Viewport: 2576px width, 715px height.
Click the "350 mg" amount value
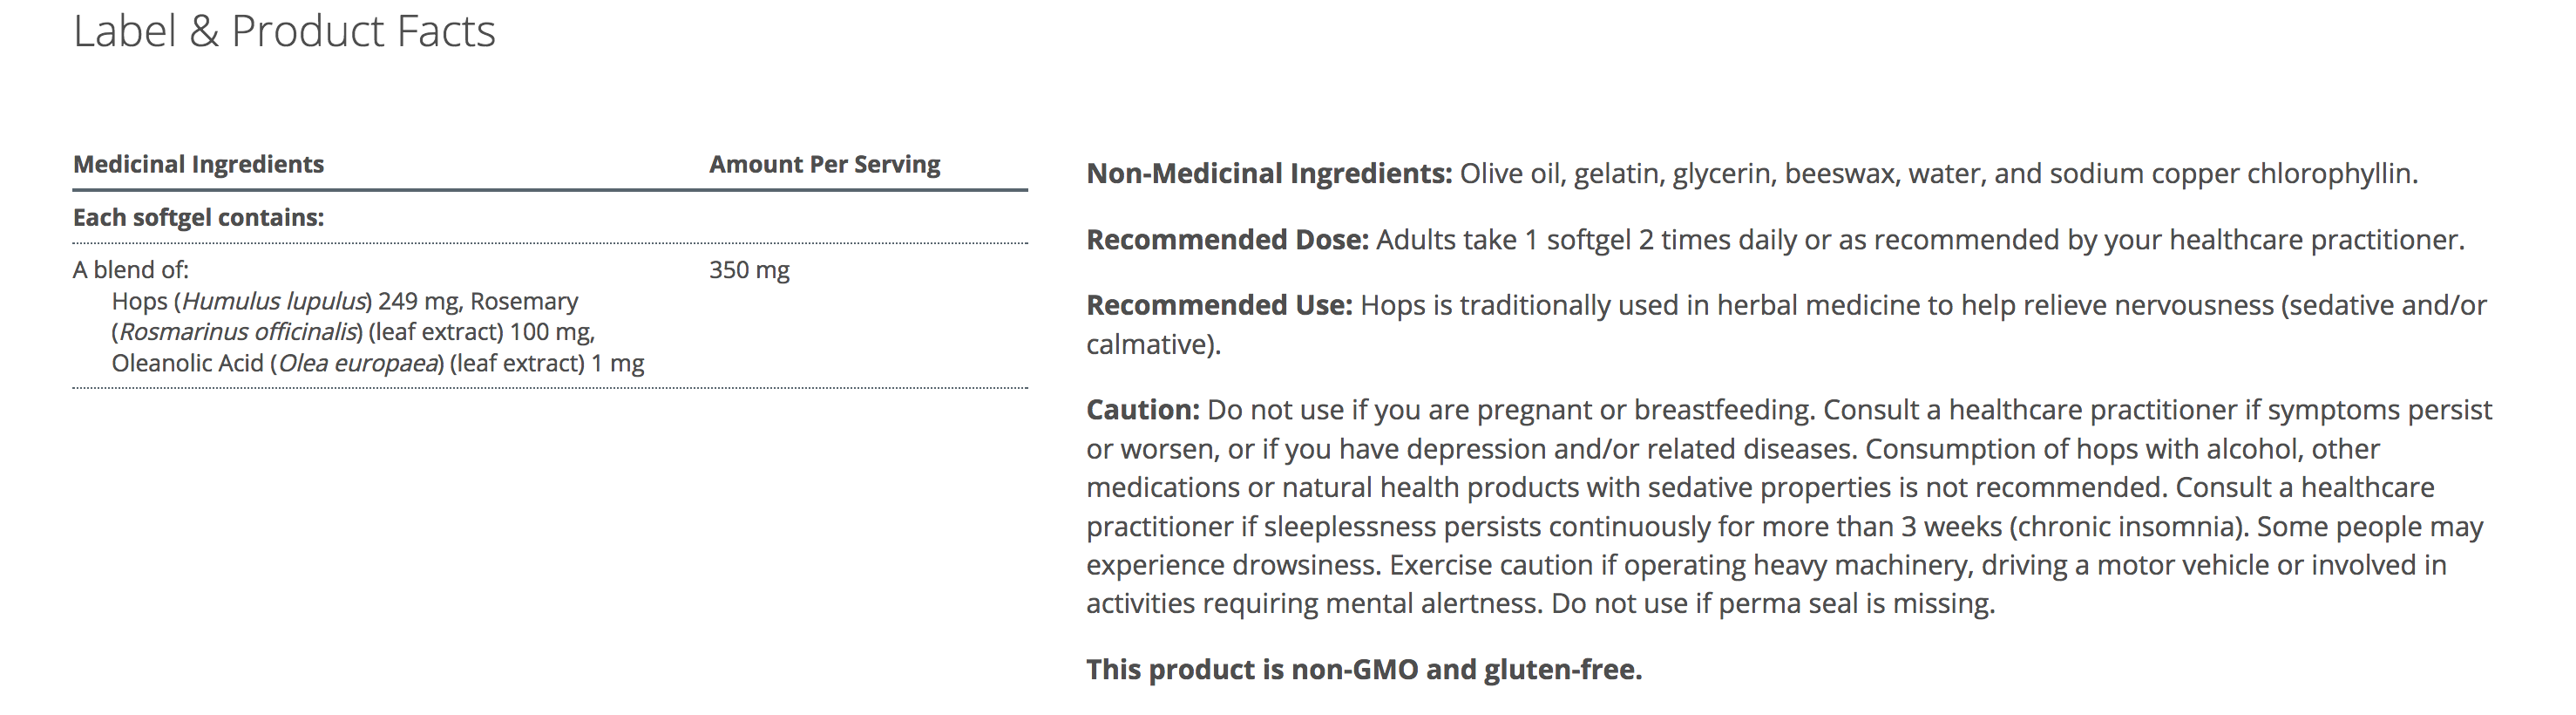(x=749, y=270)
